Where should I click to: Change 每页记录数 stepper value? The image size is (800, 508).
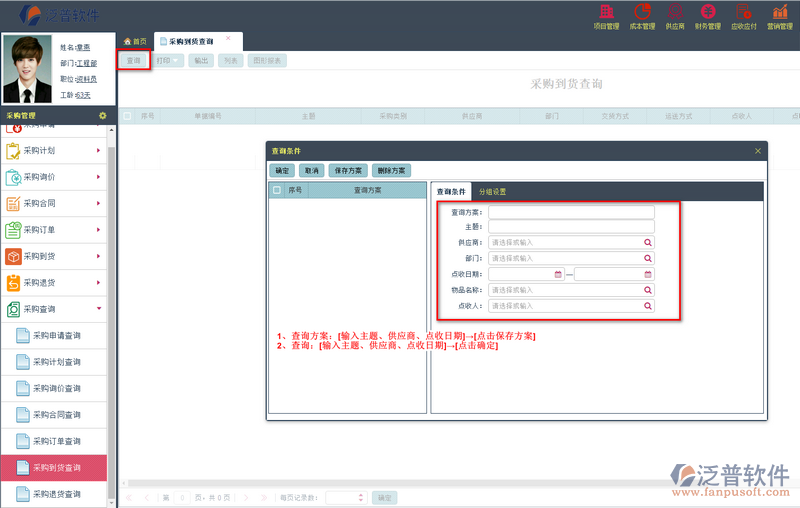(361, 498)
